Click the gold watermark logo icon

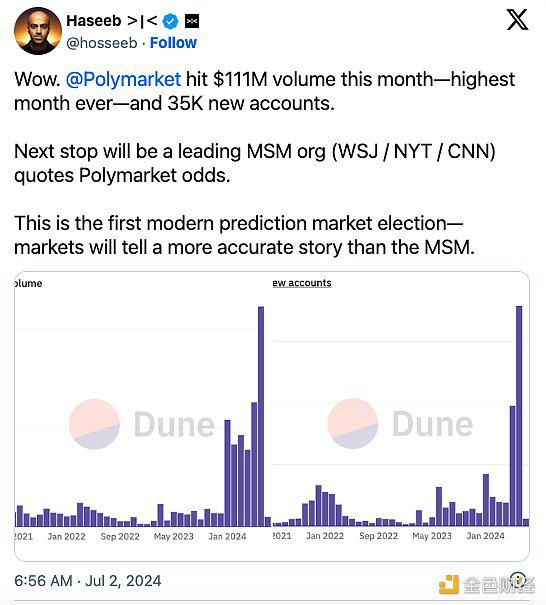point(449,585)
